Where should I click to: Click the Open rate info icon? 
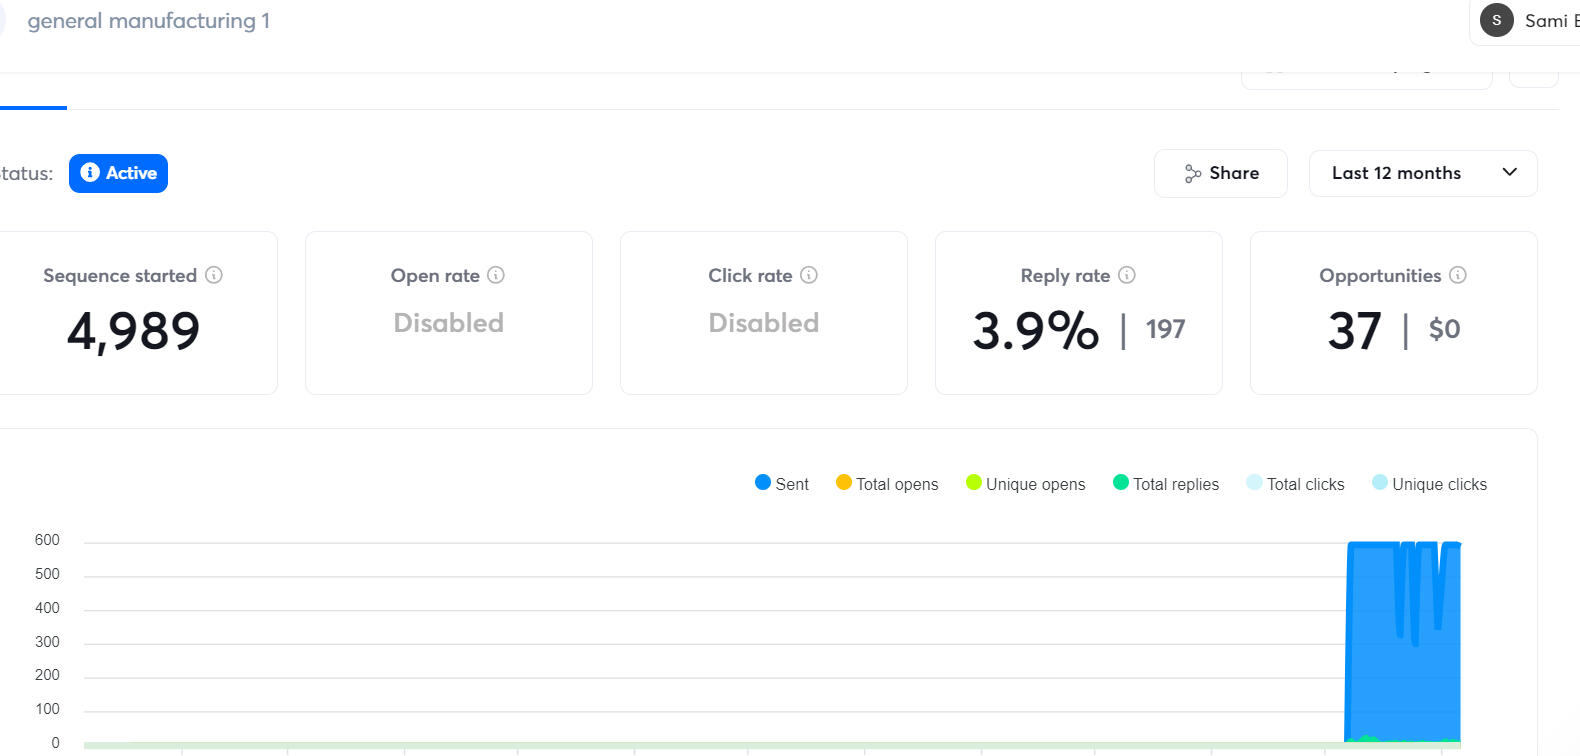click(496, 275)
